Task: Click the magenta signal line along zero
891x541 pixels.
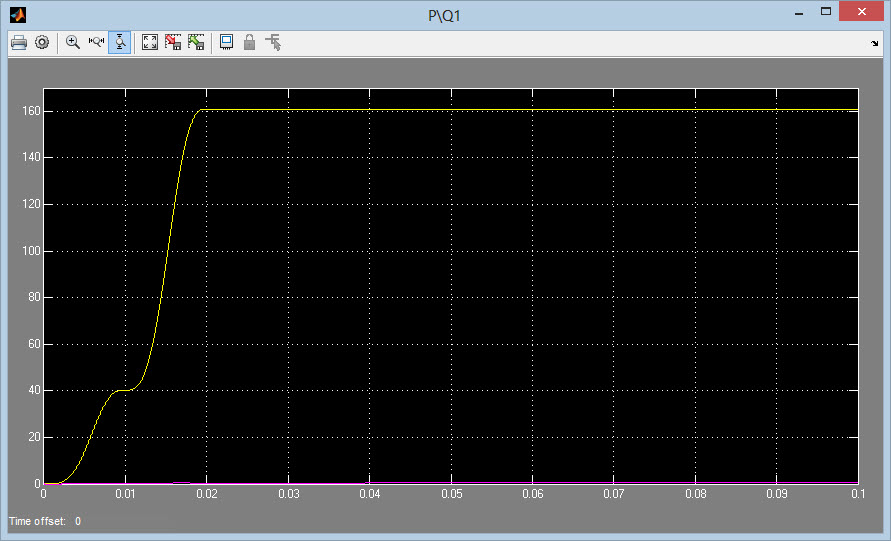Action: pos(600,483)
